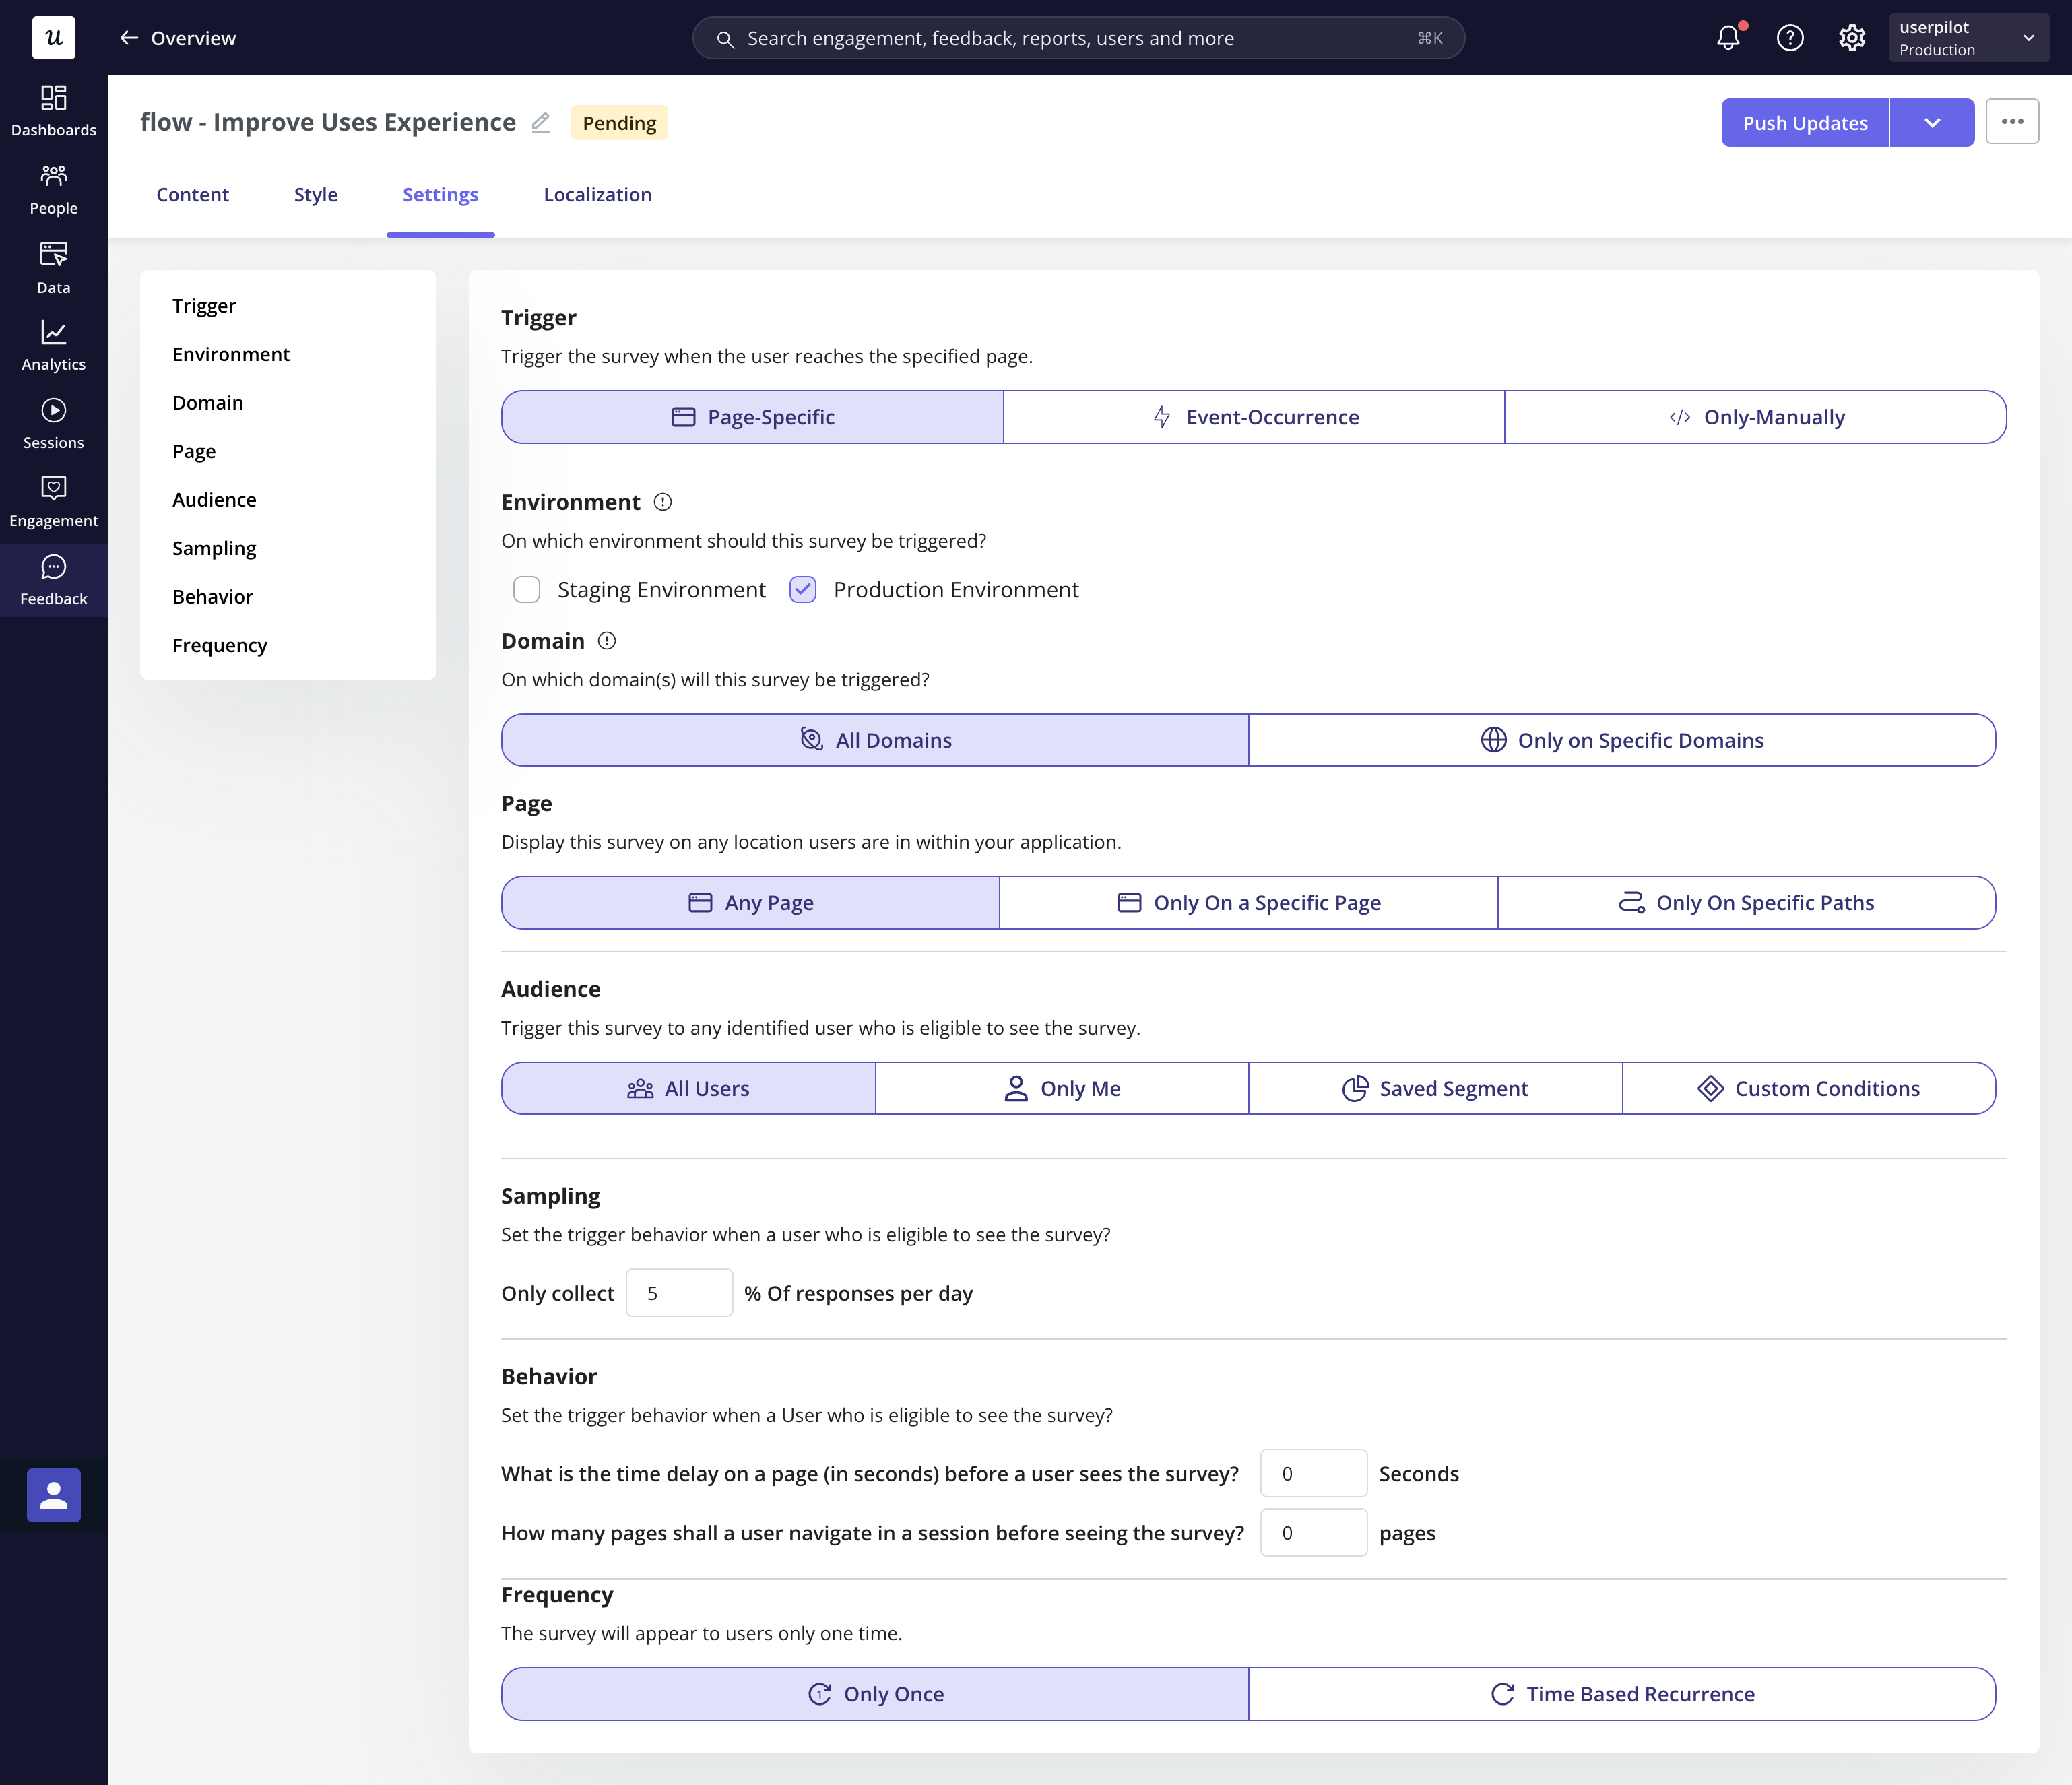Uncheck Production Environment checkbox

(x=802, y=590)
